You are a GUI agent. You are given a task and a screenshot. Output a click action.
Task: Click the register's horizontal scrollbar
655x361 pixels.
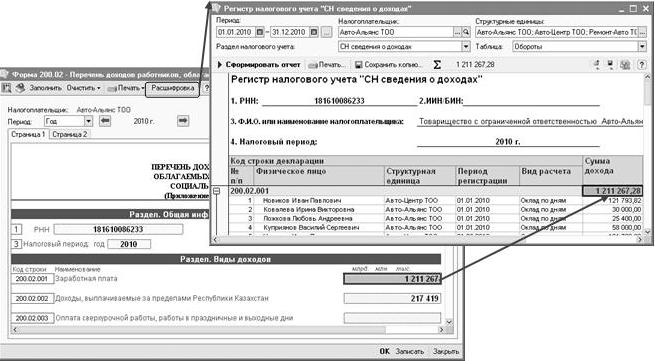(x=428, y=240)
